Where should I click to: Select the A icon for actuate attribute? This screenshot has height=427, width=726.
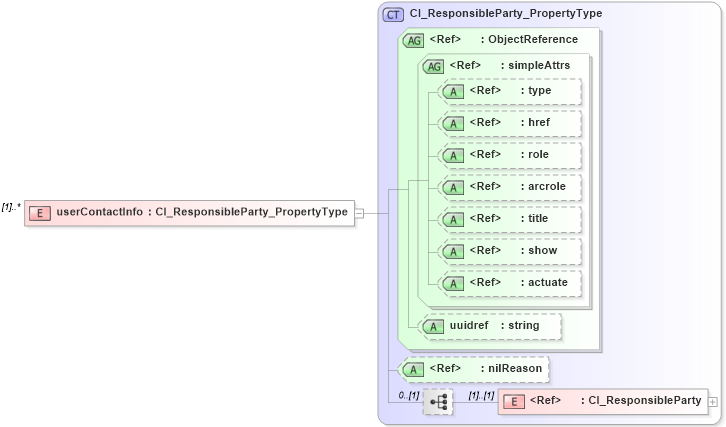[x=453, y=283]
